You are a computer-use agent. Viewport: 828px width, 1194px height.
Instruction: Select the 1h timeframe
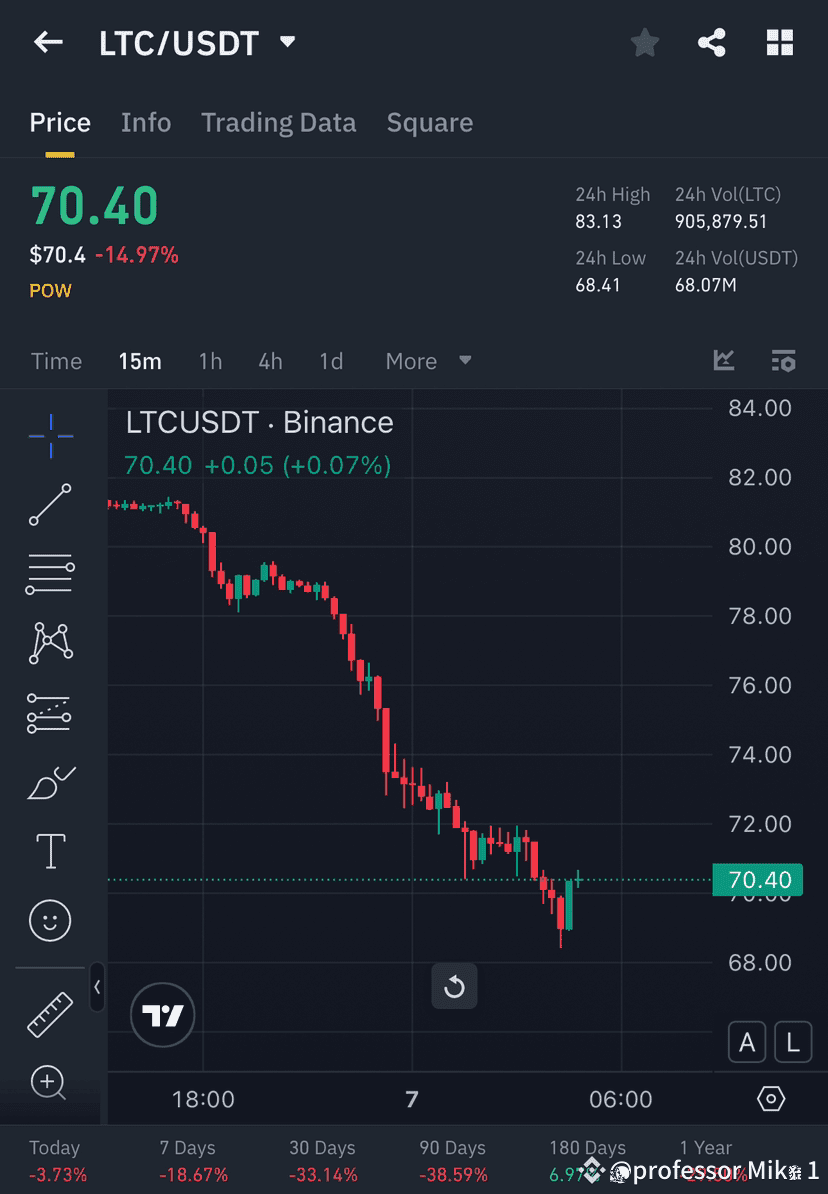[x=210, y=361]
